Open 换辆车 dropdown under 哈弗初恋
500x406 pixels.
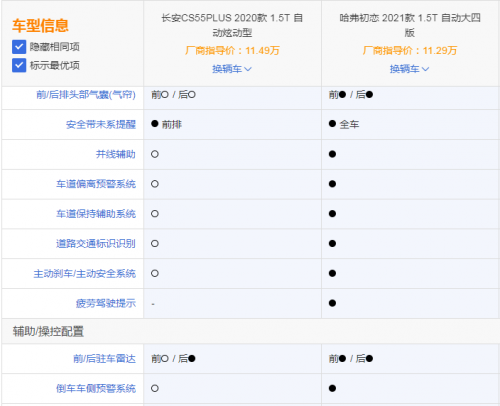[410, 69]
